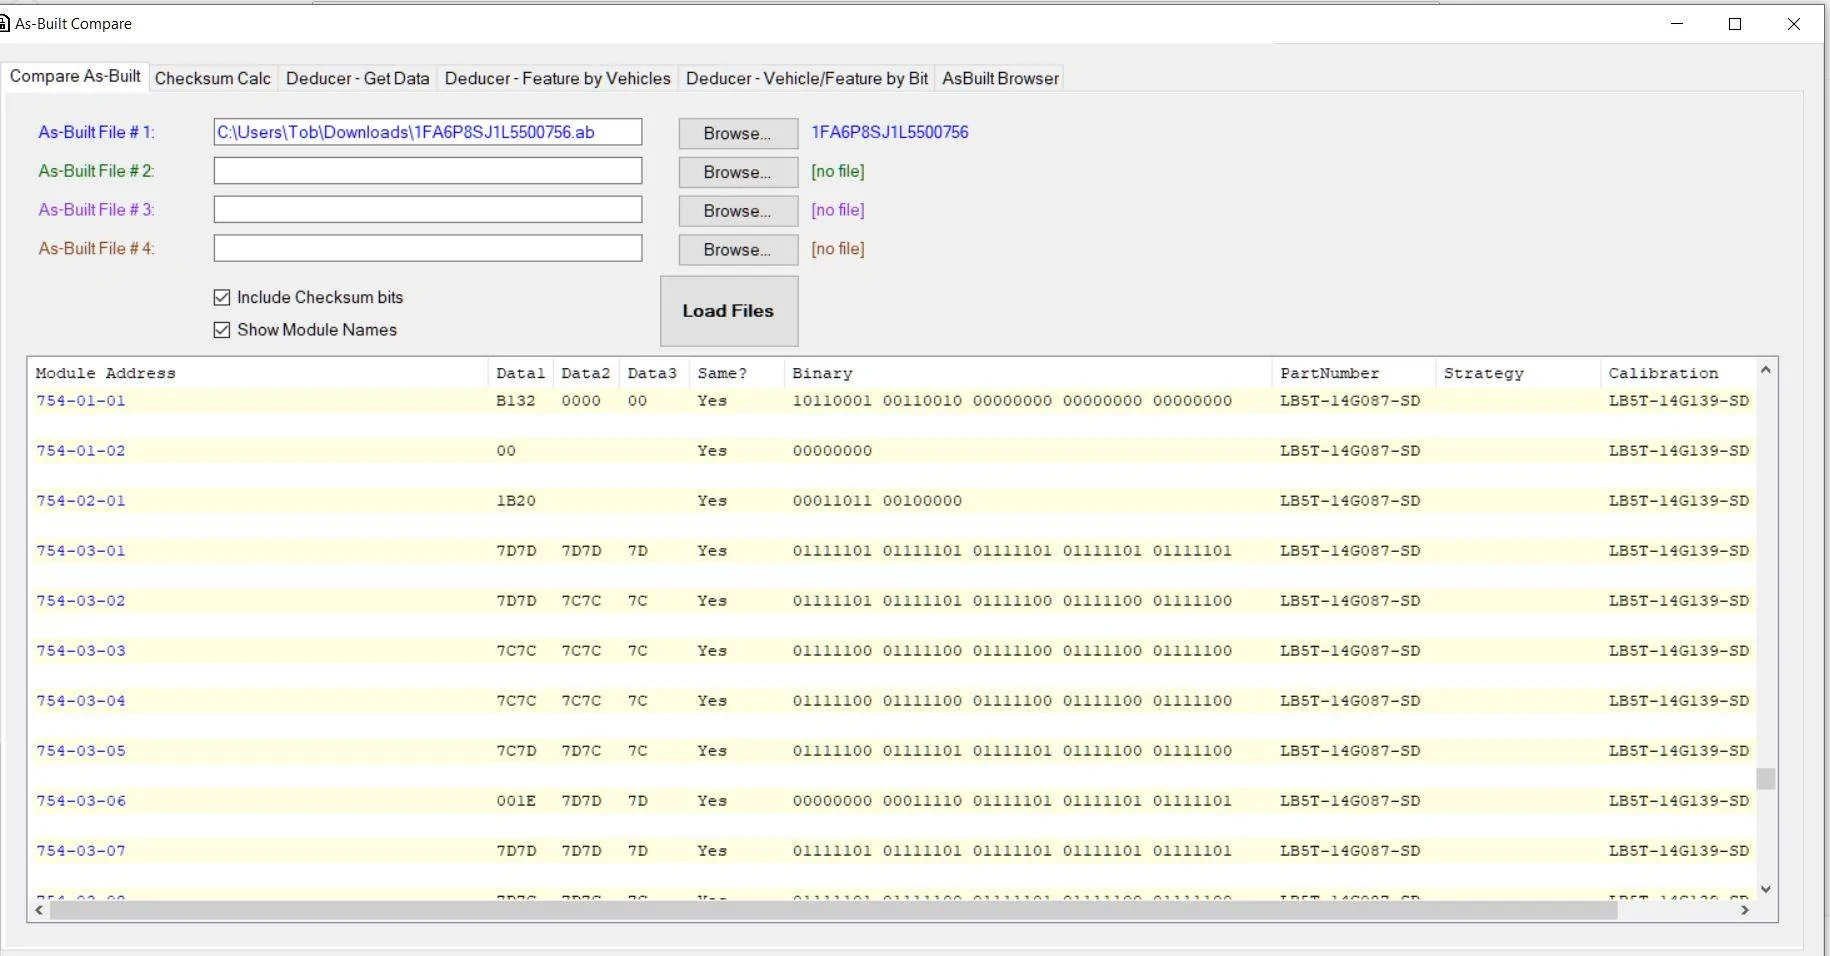Minimize the As-Built Compare window

(1677, 24)
